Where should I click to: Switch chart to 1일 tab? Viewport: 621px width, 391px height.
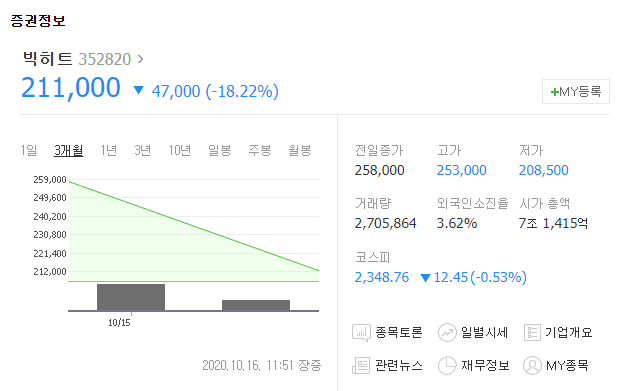[29, 151]
